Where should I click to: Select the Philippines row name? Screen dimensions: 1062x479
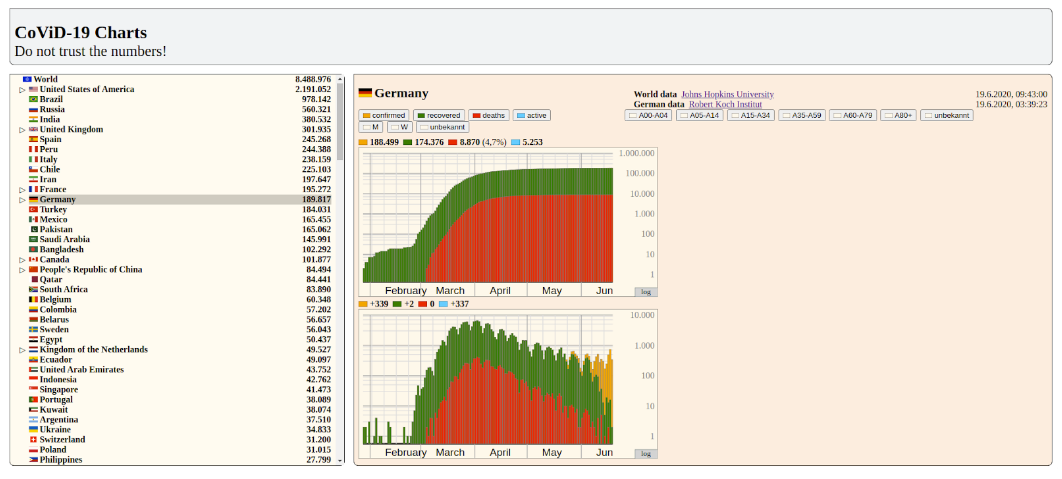[x=61, y=460]
